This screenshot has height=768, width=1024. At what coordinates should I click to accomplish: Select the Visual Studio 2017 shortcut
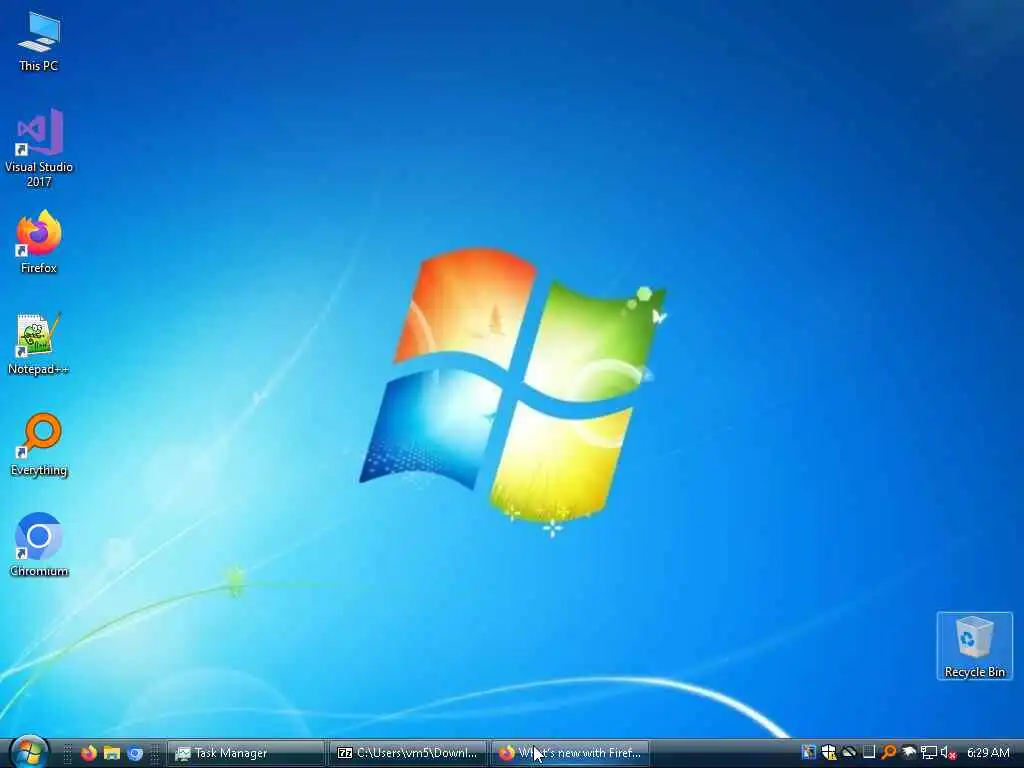pos(39,148)
